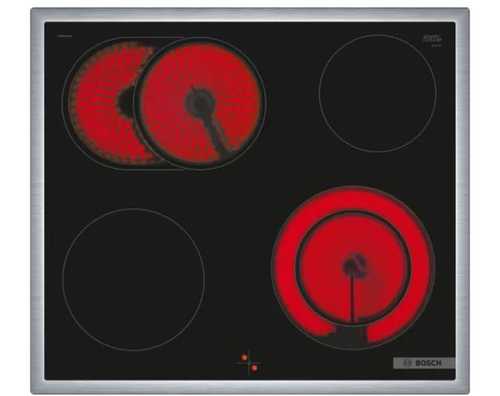This screenshot has height=396, width=500.
Task: Select the unlit bottom-left cooking zone
Action: (133, 279)
